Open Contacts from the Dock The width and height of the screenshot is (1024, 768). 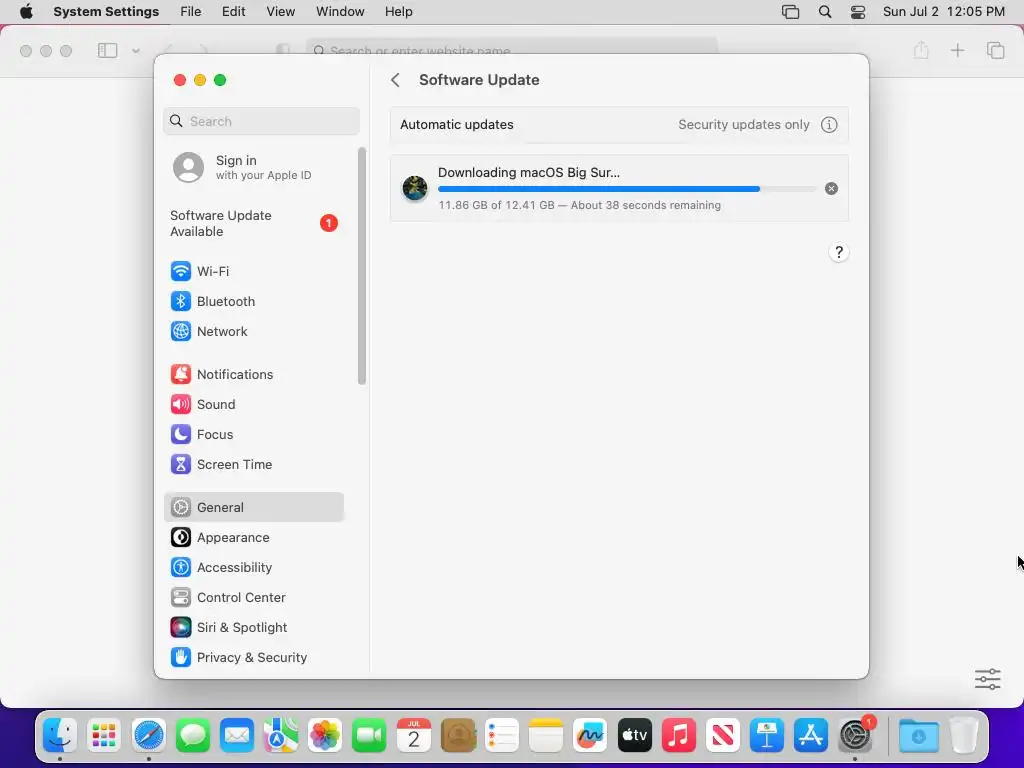pos(458,735)
